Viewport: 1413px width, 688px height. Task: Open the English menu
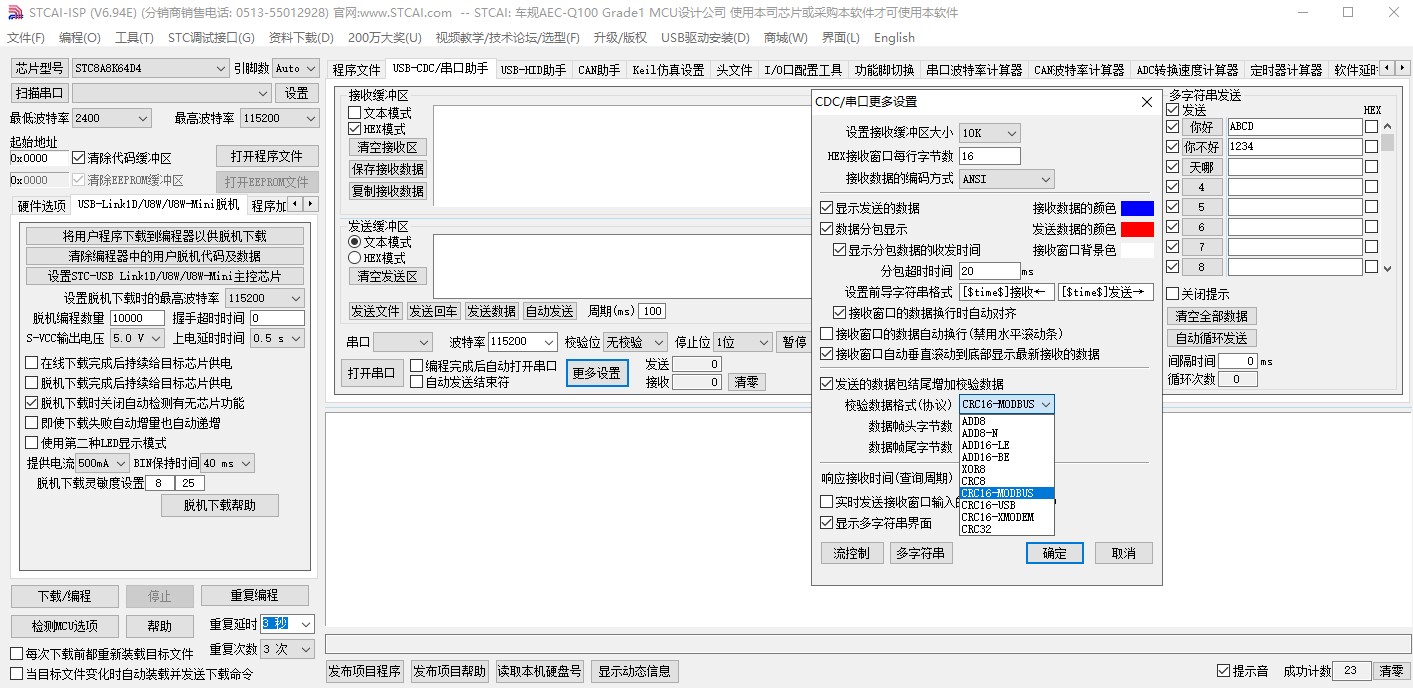pos(894,38)
